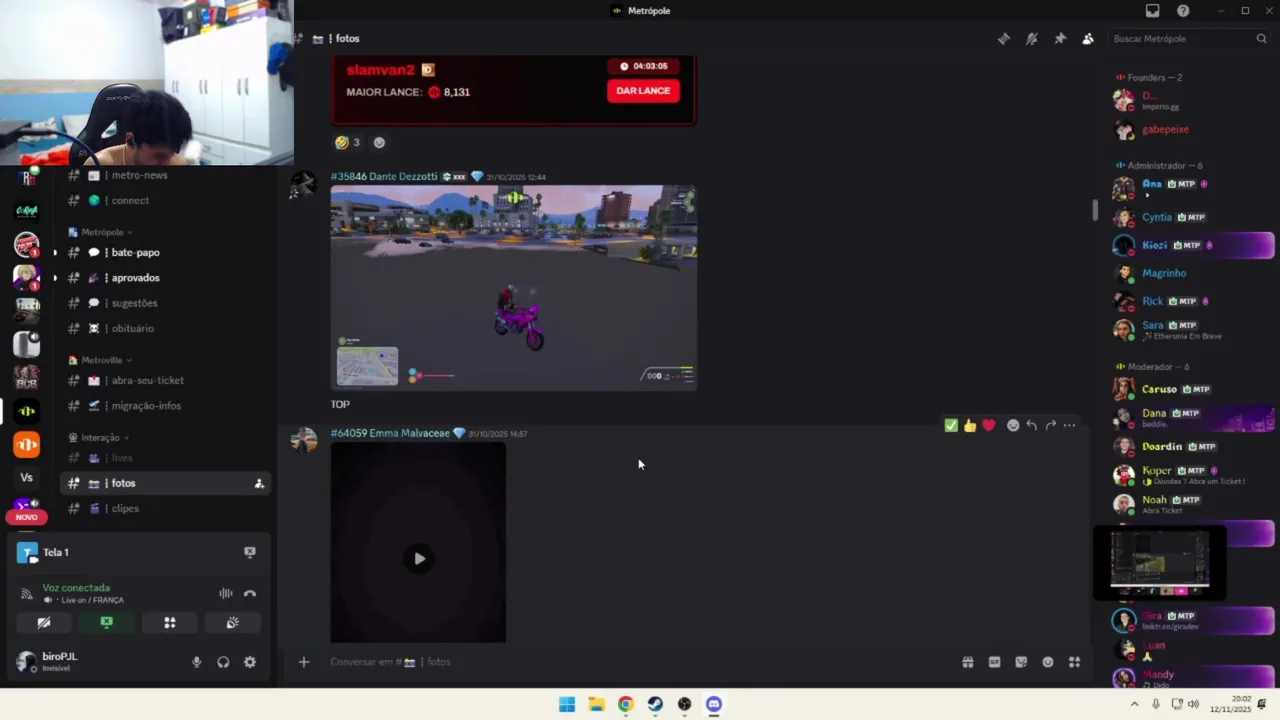Stop streaming Tela 1 icon
The height and width of the screenshot is (720, 1280).
[x=250, y=552]
